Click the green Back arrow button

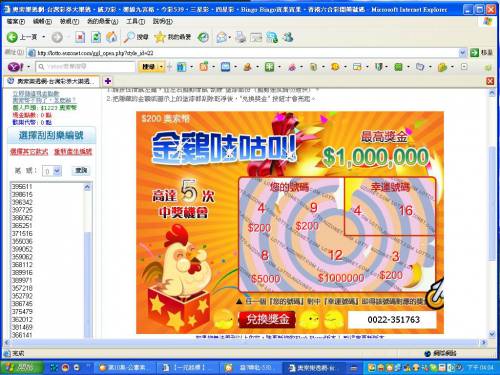click(12, 37)
